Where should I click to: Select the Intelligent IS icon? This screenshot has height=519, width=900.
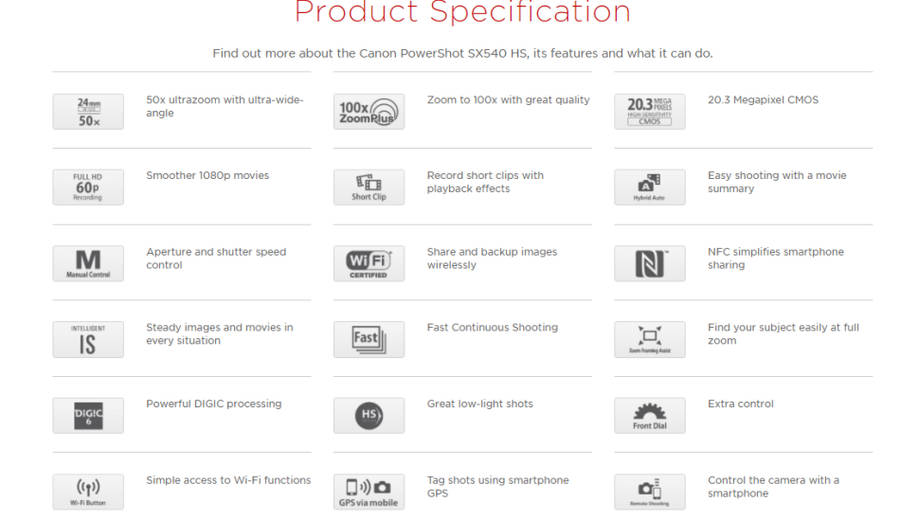(88, 339)
